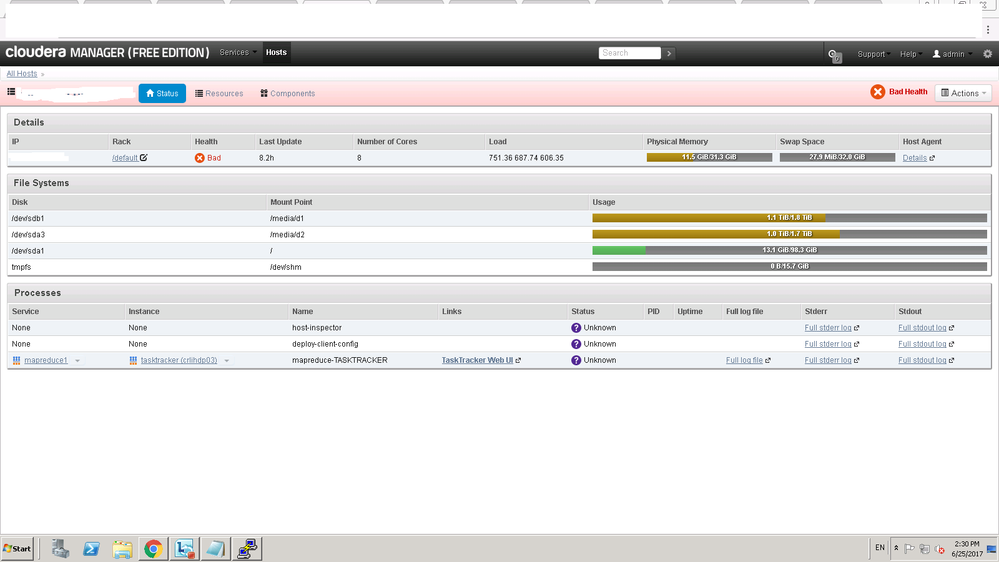Click the Physical Memory usage bar

(709, 157)
